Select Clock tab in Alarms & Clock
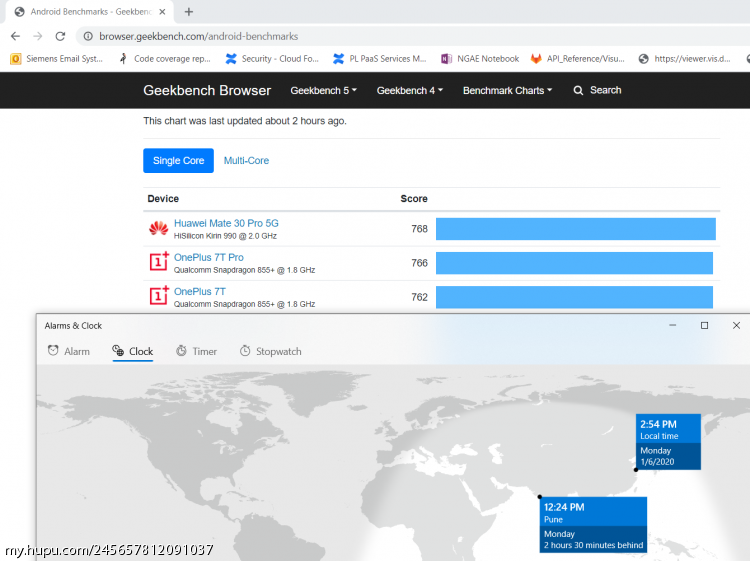This screenshot has height=561, width=750. [x=132, y=352]
